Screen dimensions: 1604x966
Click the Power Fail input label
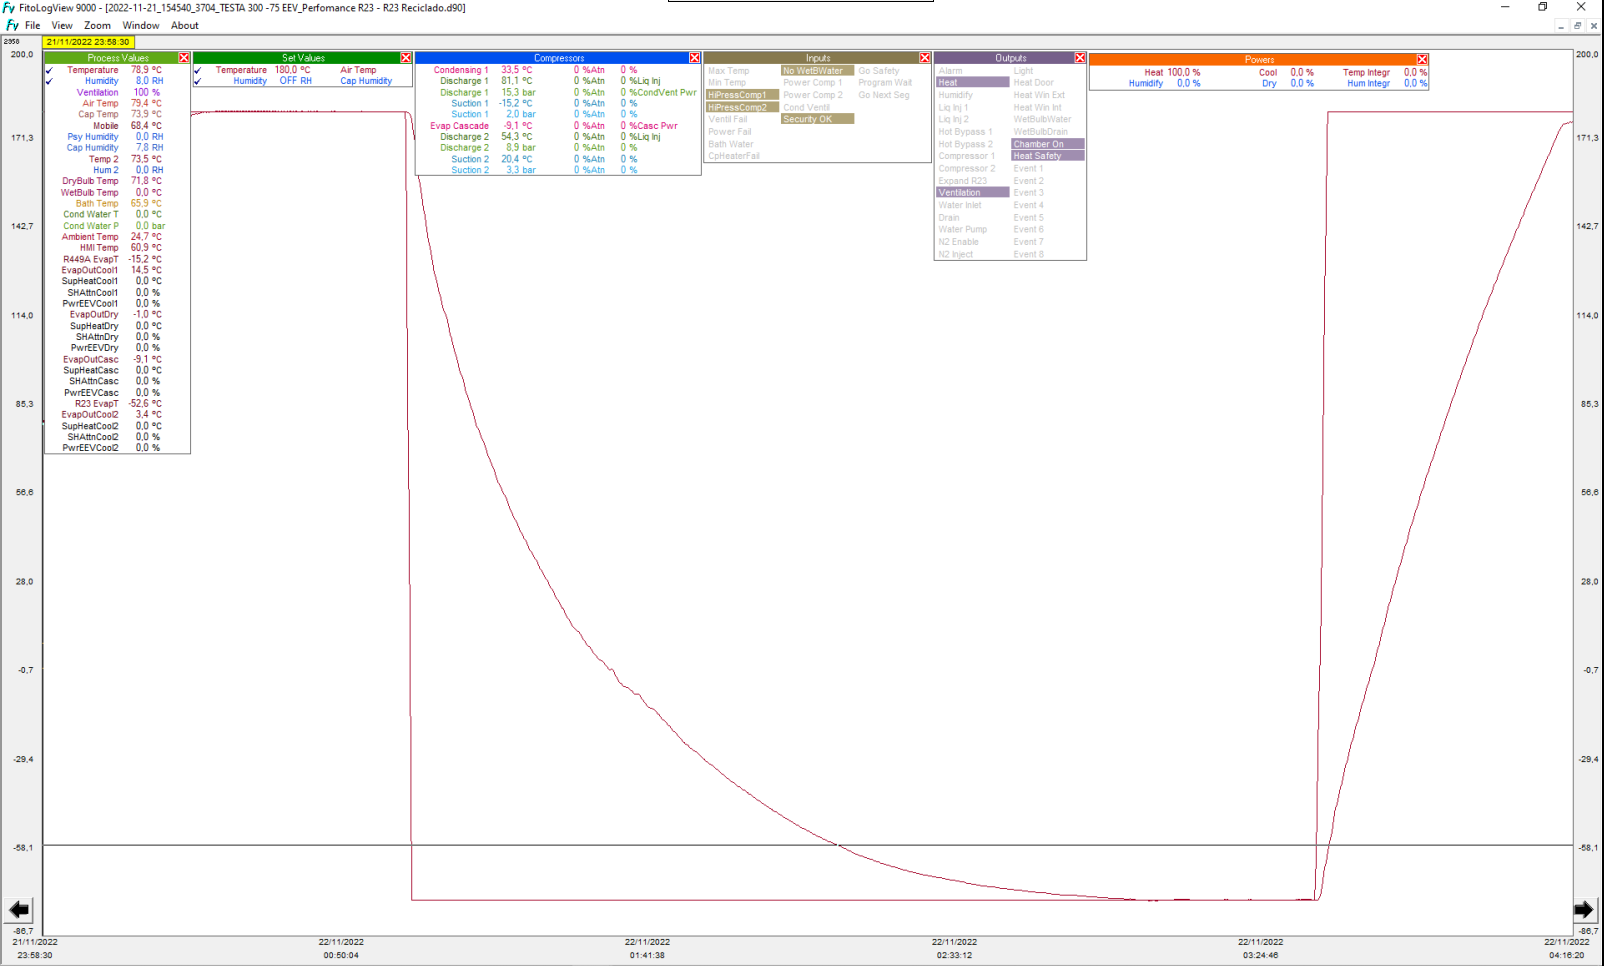click(x=730, y=132)
